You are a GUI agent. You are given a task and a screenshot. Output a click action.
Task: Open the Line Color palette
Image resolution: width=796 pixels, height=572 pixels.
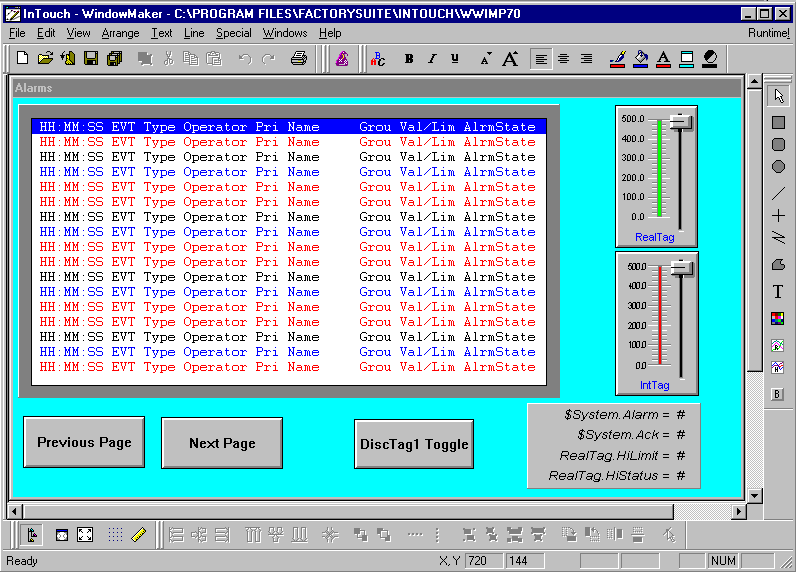point(617,59)
